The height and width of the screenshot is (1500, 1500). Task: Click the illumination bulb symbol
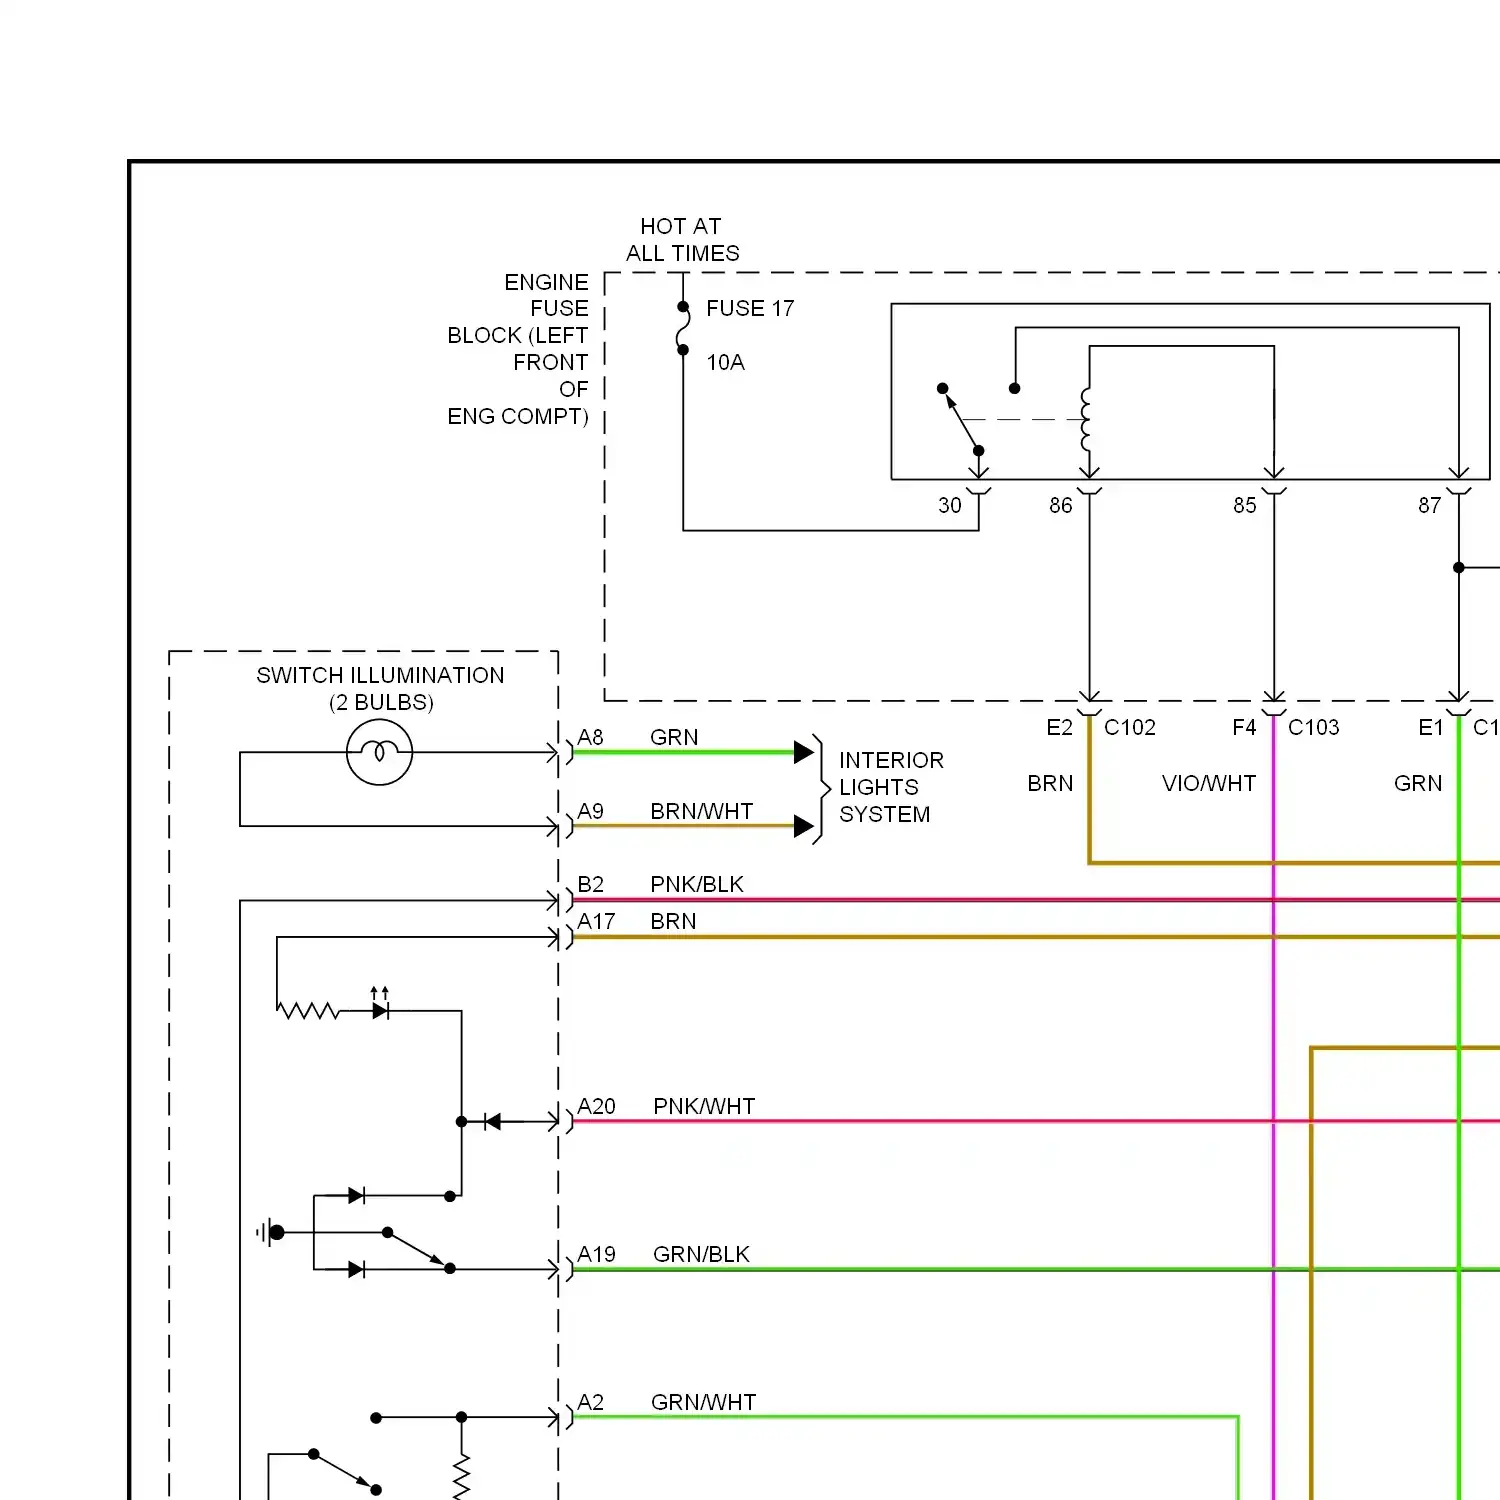(x=379, y=753)
